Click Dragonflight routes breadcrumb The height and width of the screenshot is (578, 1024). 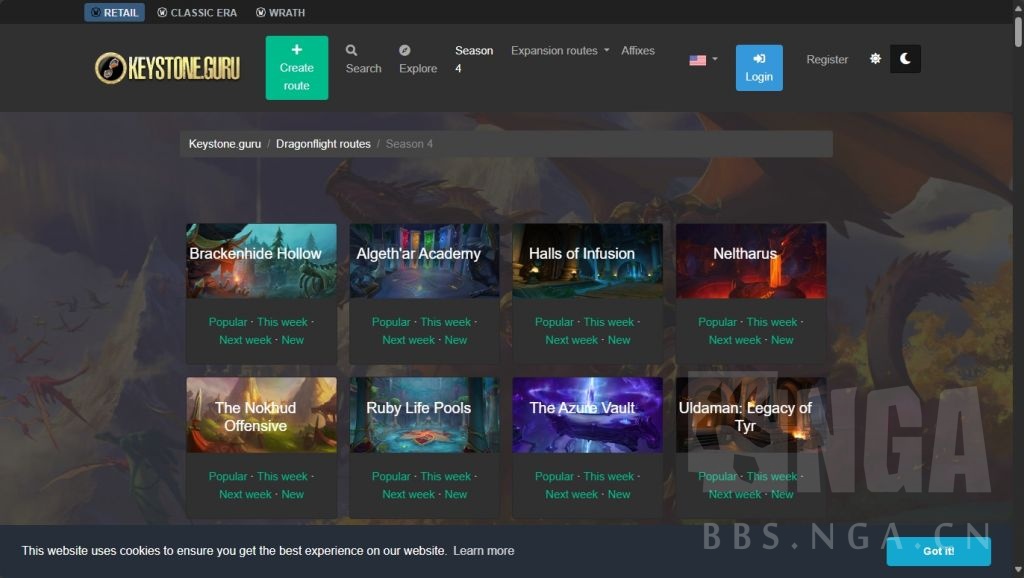[x=323, y=144]
